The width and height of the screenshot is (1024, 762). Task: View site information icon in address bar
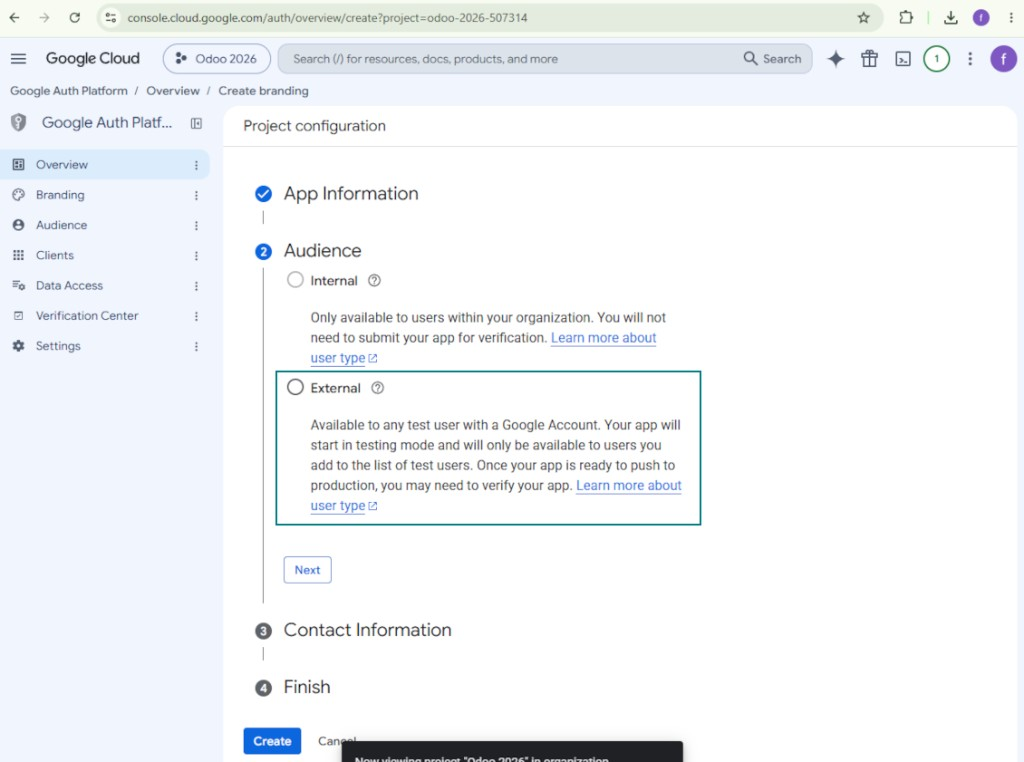(111, 18)
